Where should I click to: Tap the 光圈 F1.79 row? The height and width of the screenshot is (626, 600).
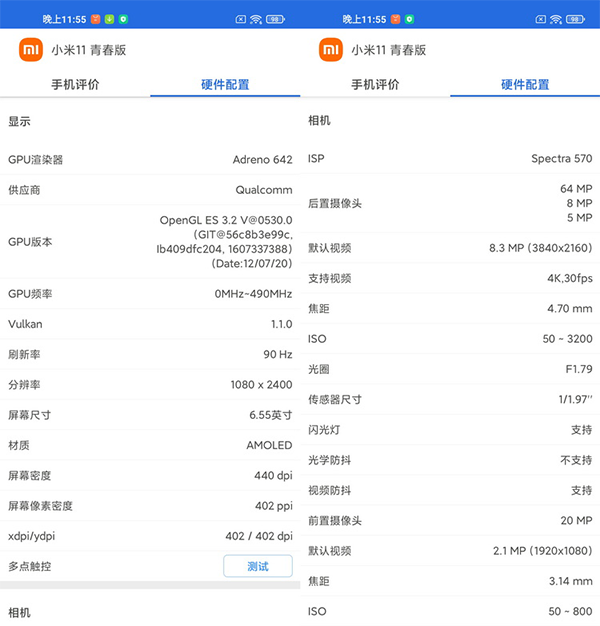coord(450,369)
